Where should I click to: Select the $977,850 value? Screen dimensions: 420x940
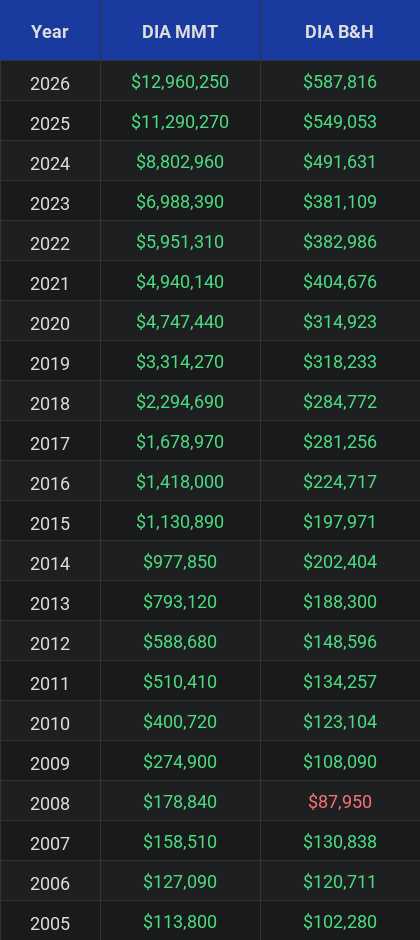[x=180, y=562]
